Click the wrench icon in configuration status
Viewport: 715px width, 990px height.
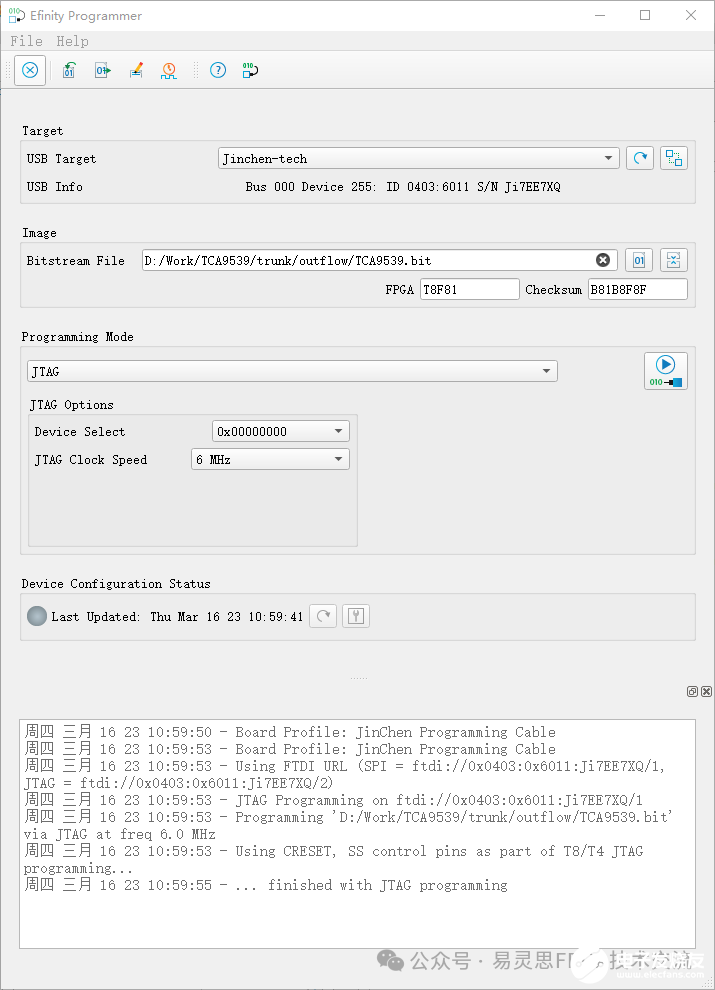[x=356, y=616]
